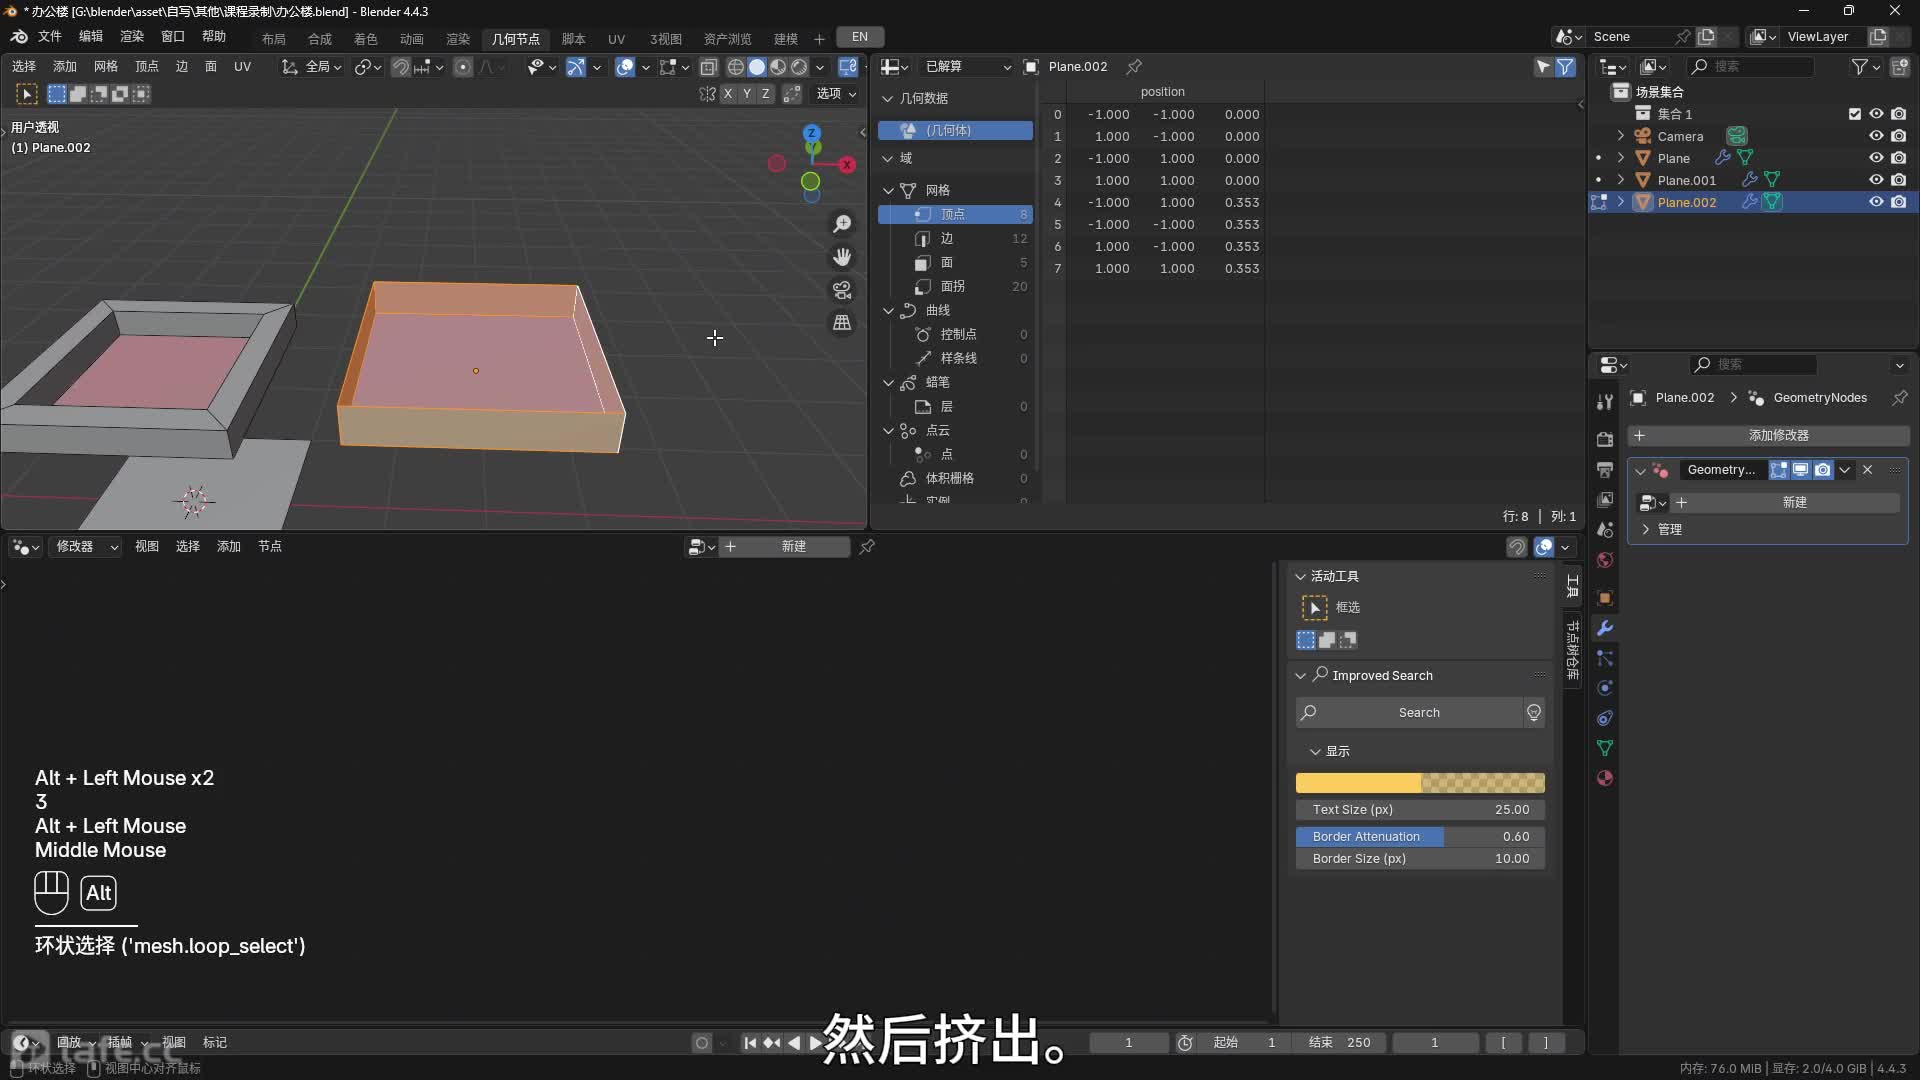The width and height of the screenshot is (1920, 1080).
Task: Toggle visibility eye of Plane.001
Action: (x=1876, y=180)
